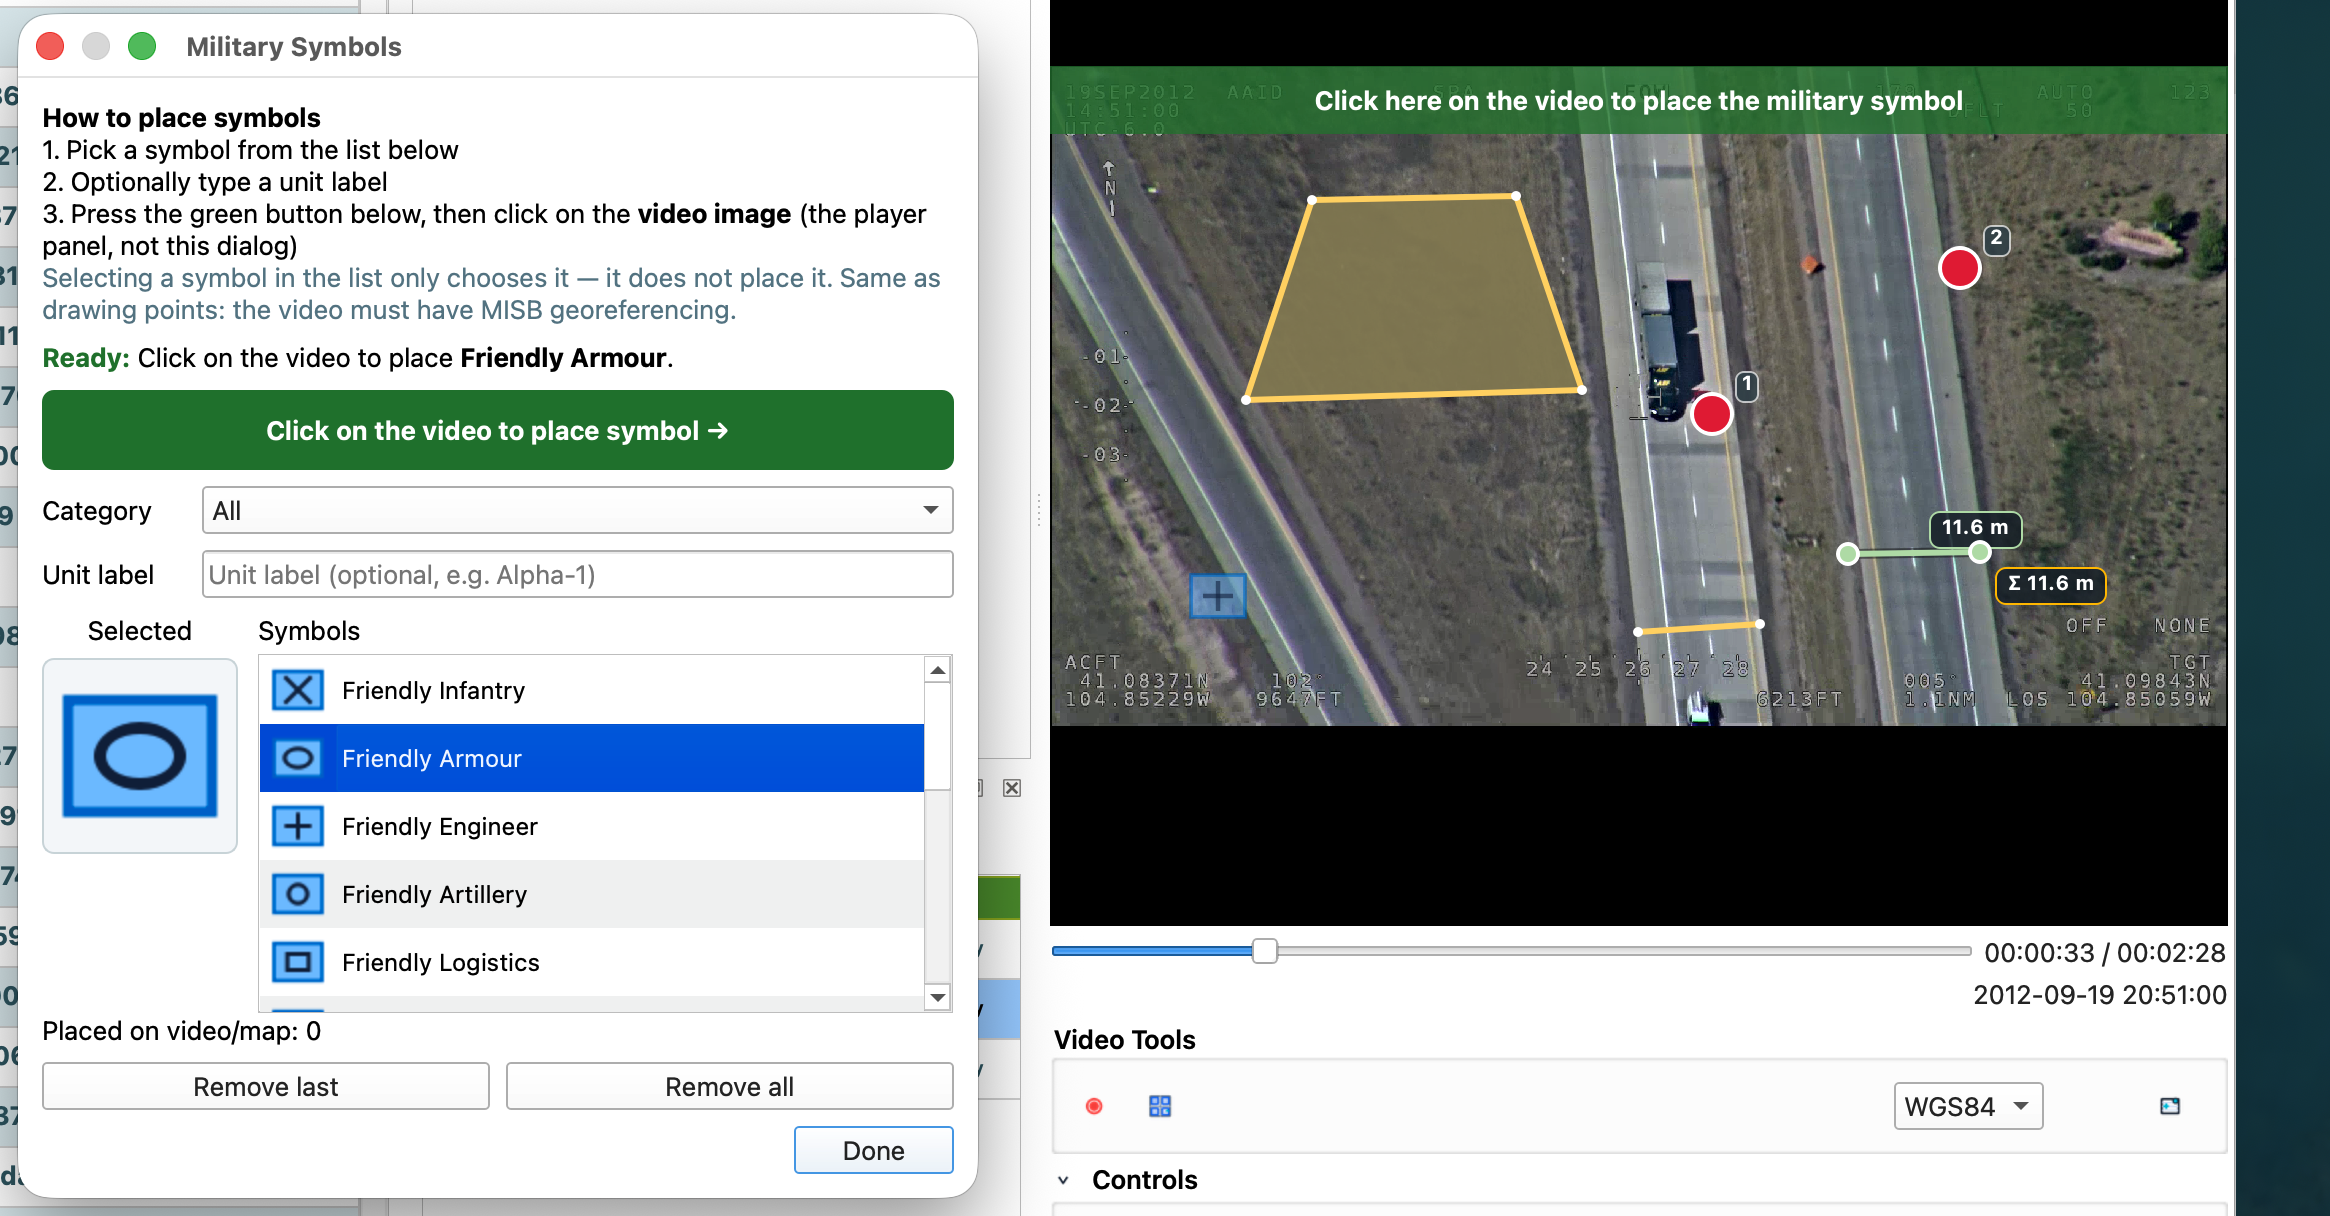This screenshot has width=2330, height=1216.
Task: Select the Friendly Logistics symbol icon
Action: tap(298, 962)
